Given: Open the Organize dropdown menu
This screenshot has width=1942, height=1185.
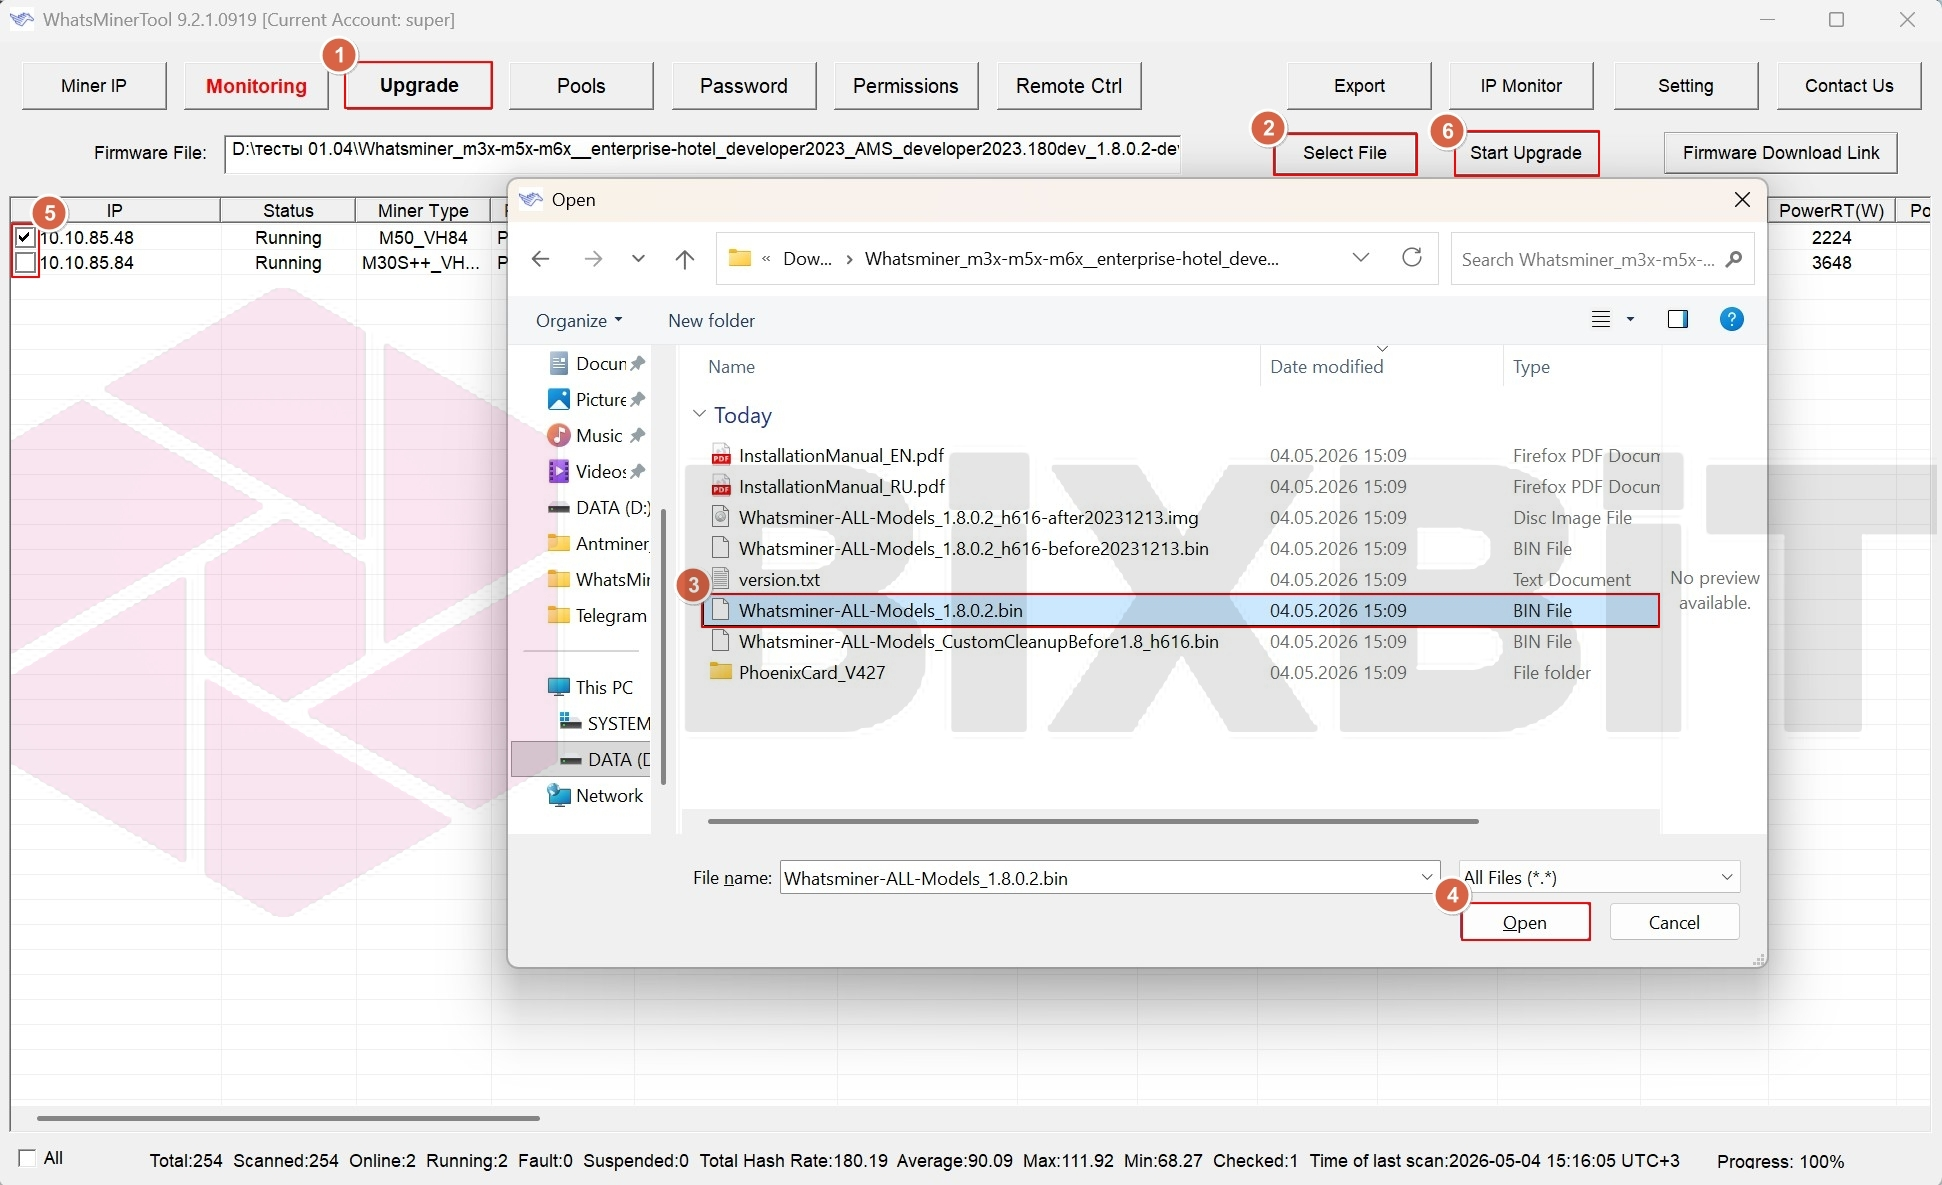Looking at the screenshot, I should coord(579,320).
